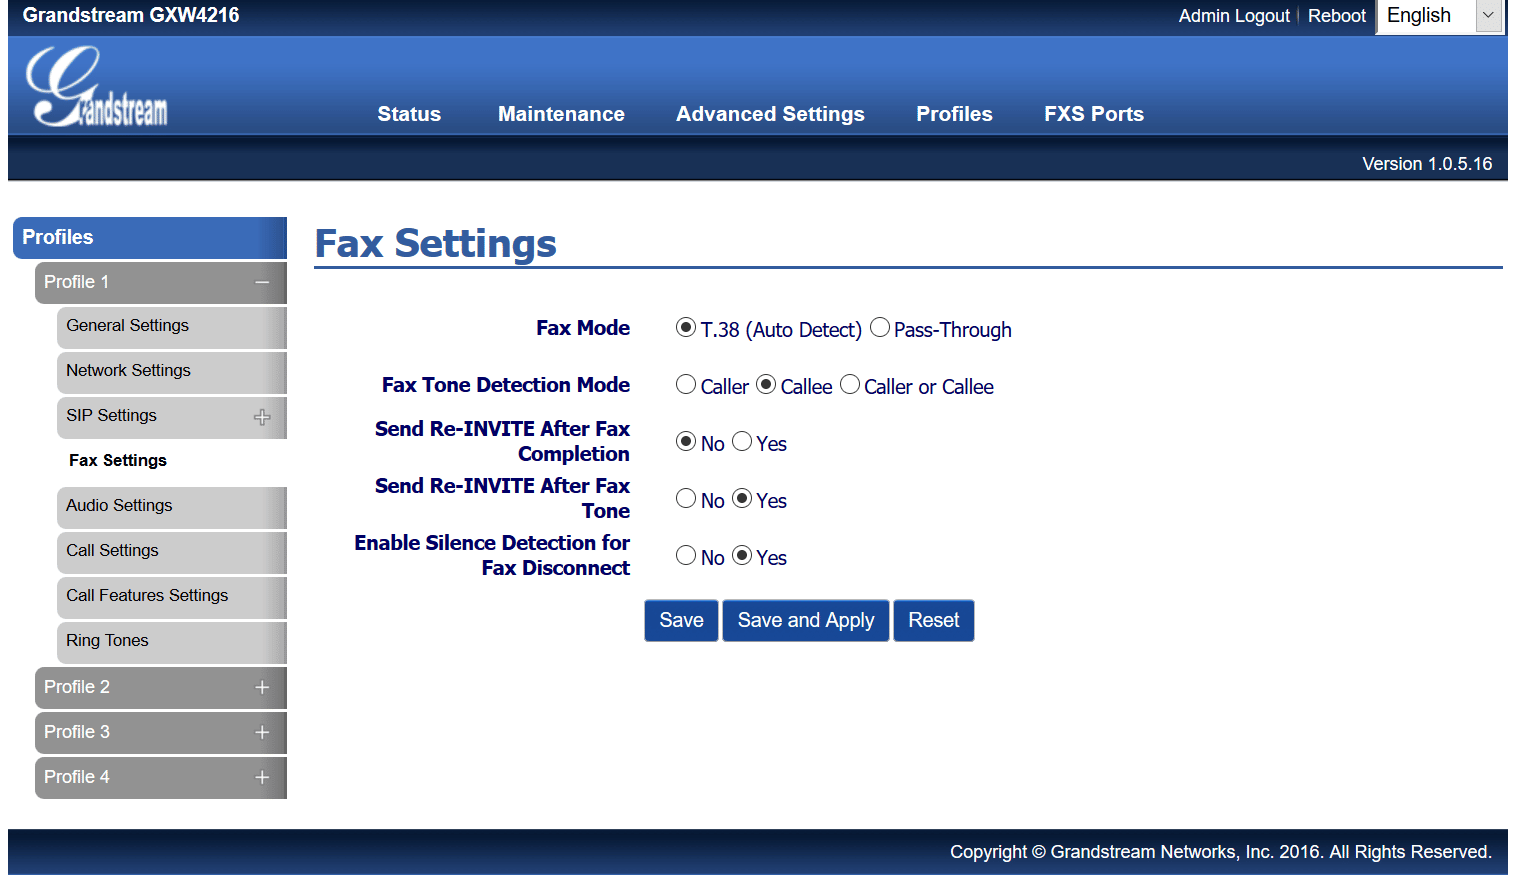Open SIP Settings in sidebar
The height and width of the screenshot is (890, 1537).
tap(172, 417)
